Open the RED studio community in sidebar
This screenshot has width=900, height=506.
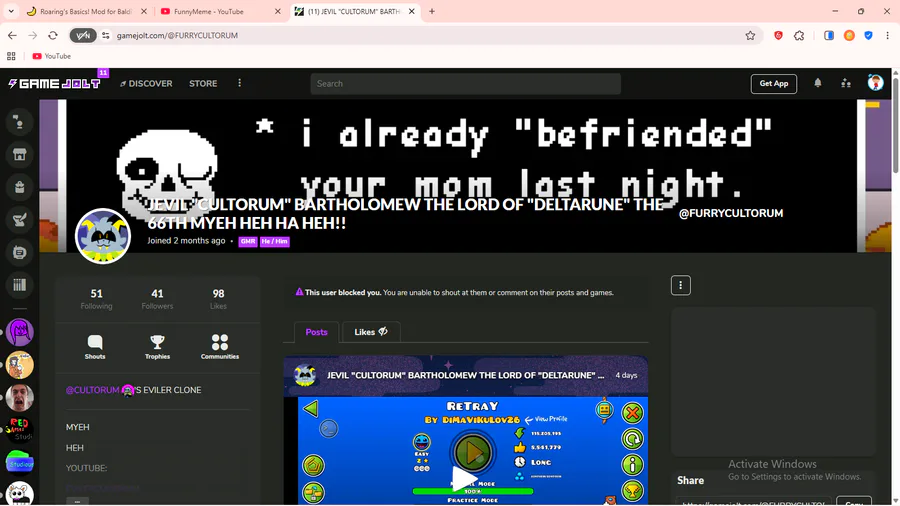[x=20, y=430]
